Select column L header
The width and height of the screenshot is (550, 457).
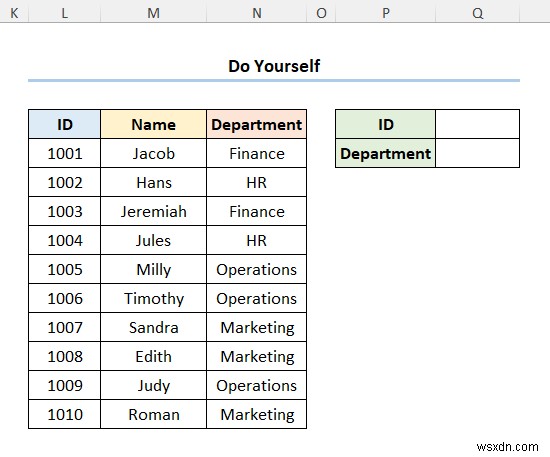pos(65,13)
